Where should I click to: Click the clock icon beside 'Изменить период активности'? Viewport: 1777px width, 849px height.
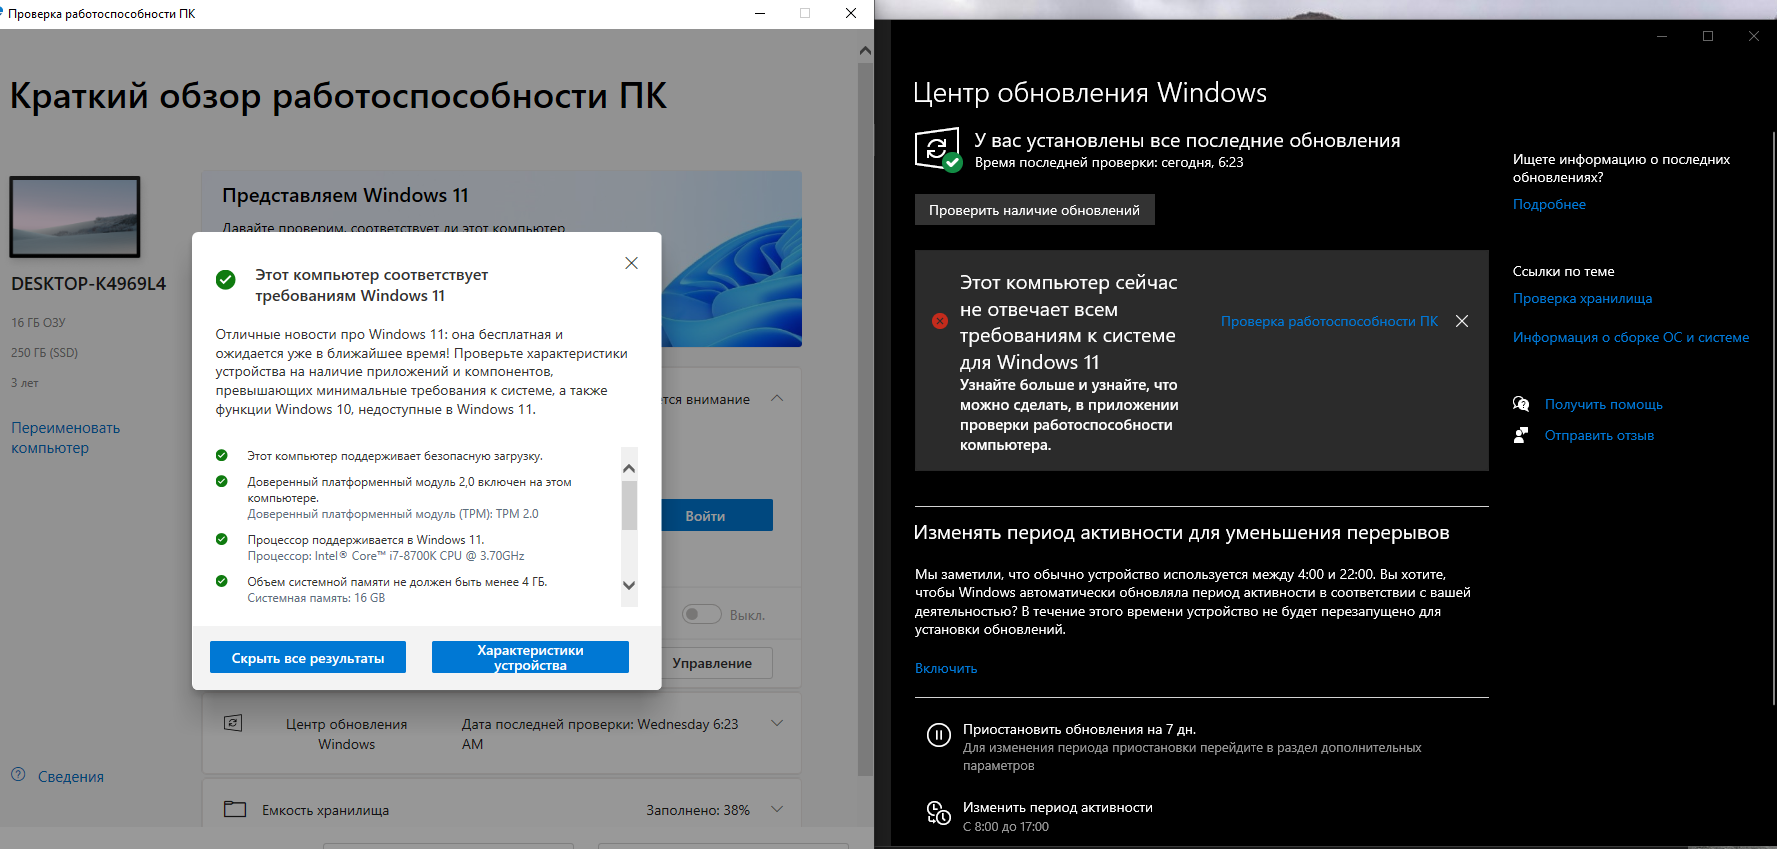[x=938, y=813]
